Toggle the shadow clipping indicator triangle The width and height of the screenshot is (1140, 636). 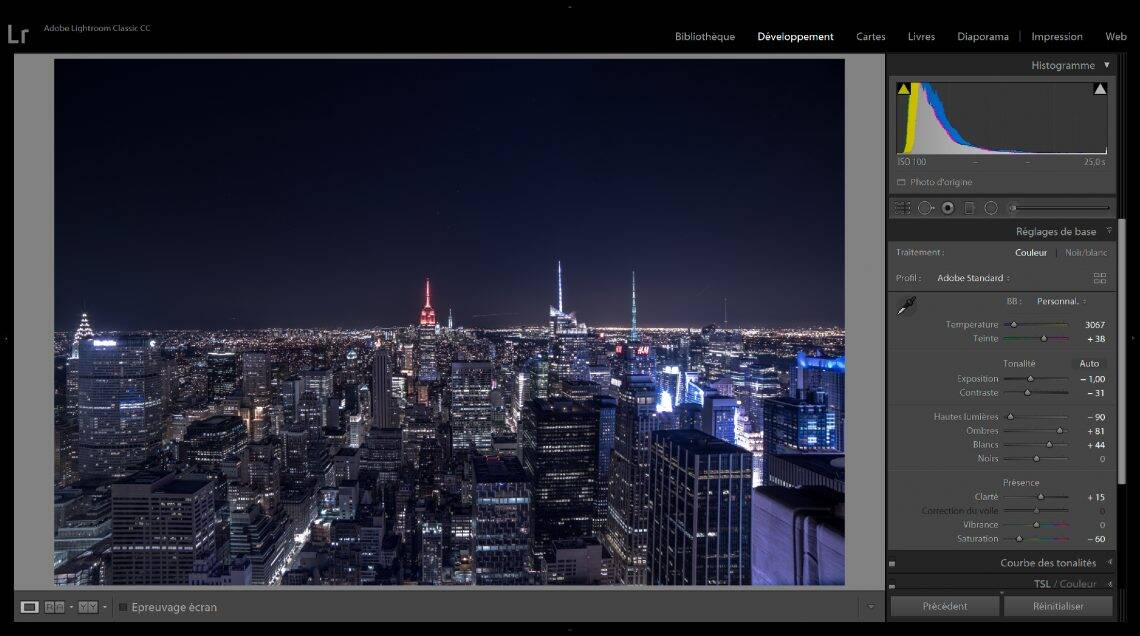(904, 89)
